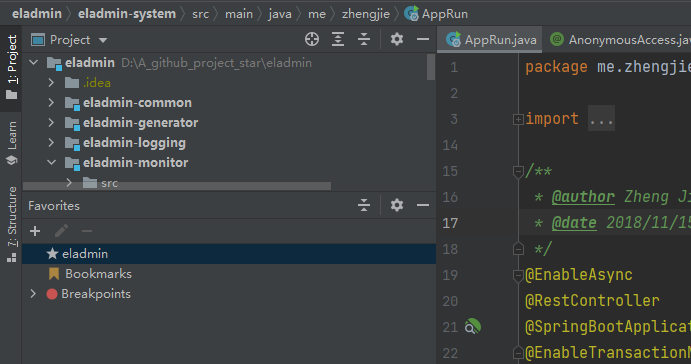Click @author Javadoc tag link
Image resolution: width=691 pixels, height=364 pixels.
(x=583, y=197)
